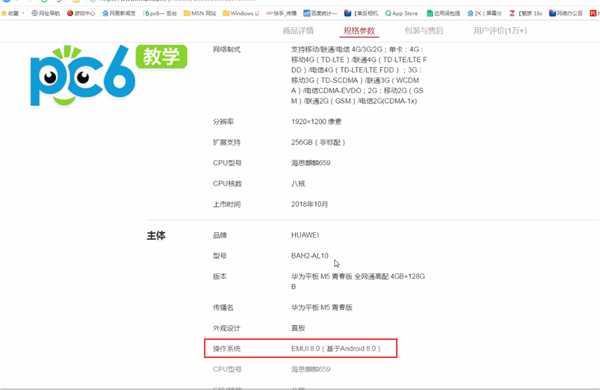
Task: Select the EMUI 8.0 (基于Android 8.0) value
Action: click(x=336, y=349)
